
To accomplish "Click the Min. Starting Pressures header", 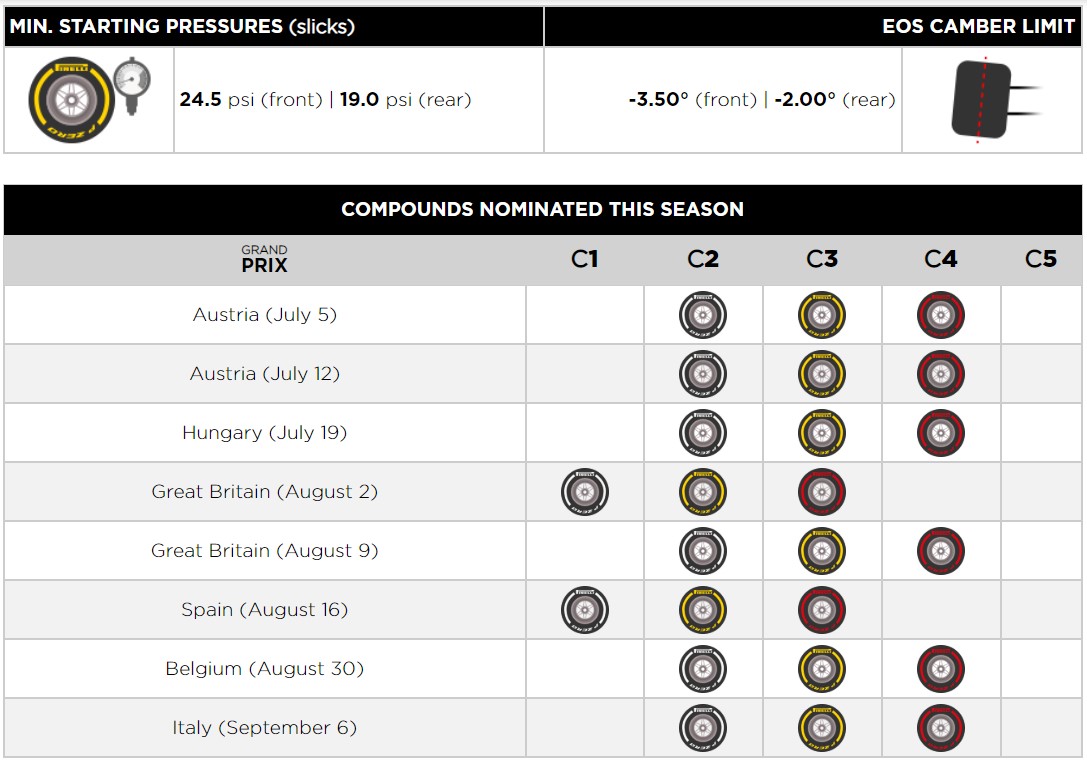I will pos(182,26).
